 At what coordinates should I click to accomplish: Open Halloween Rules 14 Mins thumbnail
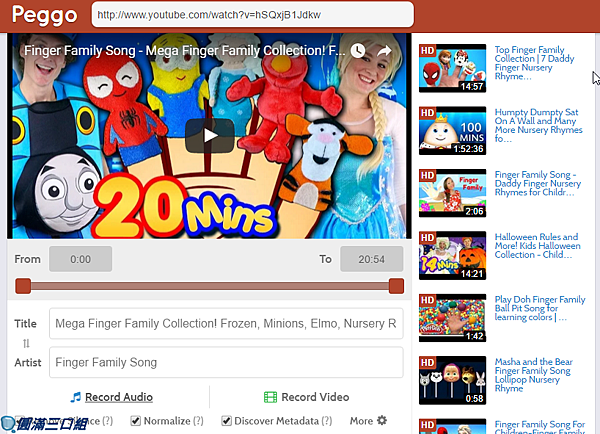pos(452,255)
